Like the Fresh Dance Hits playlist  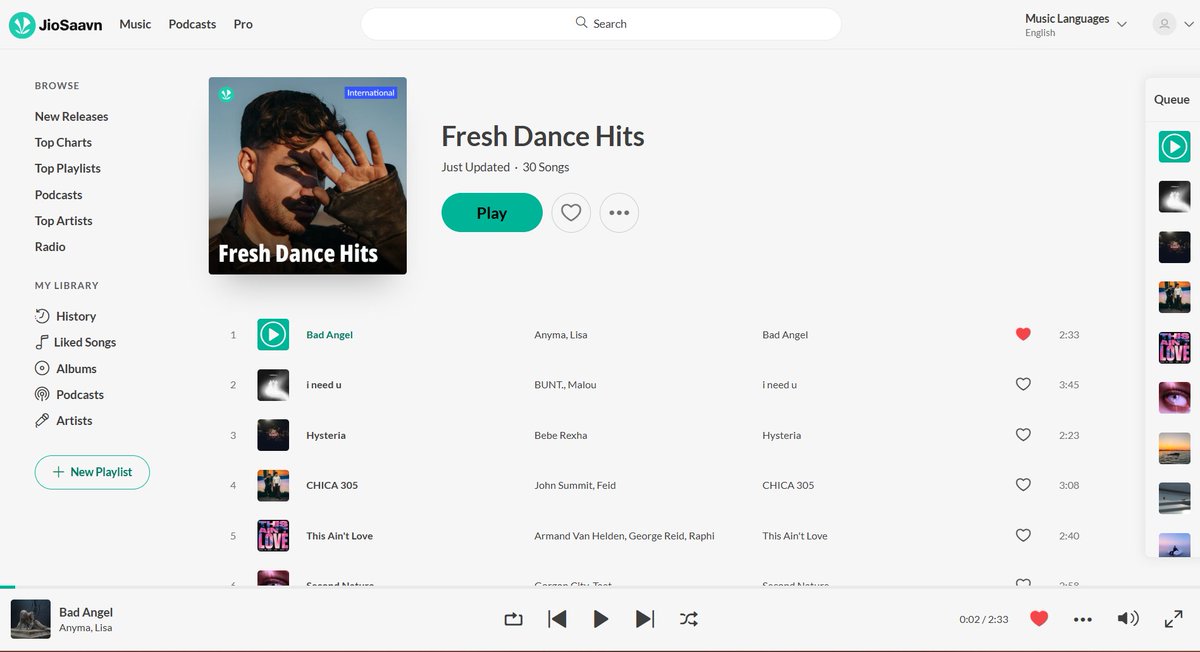coord(571,213)
